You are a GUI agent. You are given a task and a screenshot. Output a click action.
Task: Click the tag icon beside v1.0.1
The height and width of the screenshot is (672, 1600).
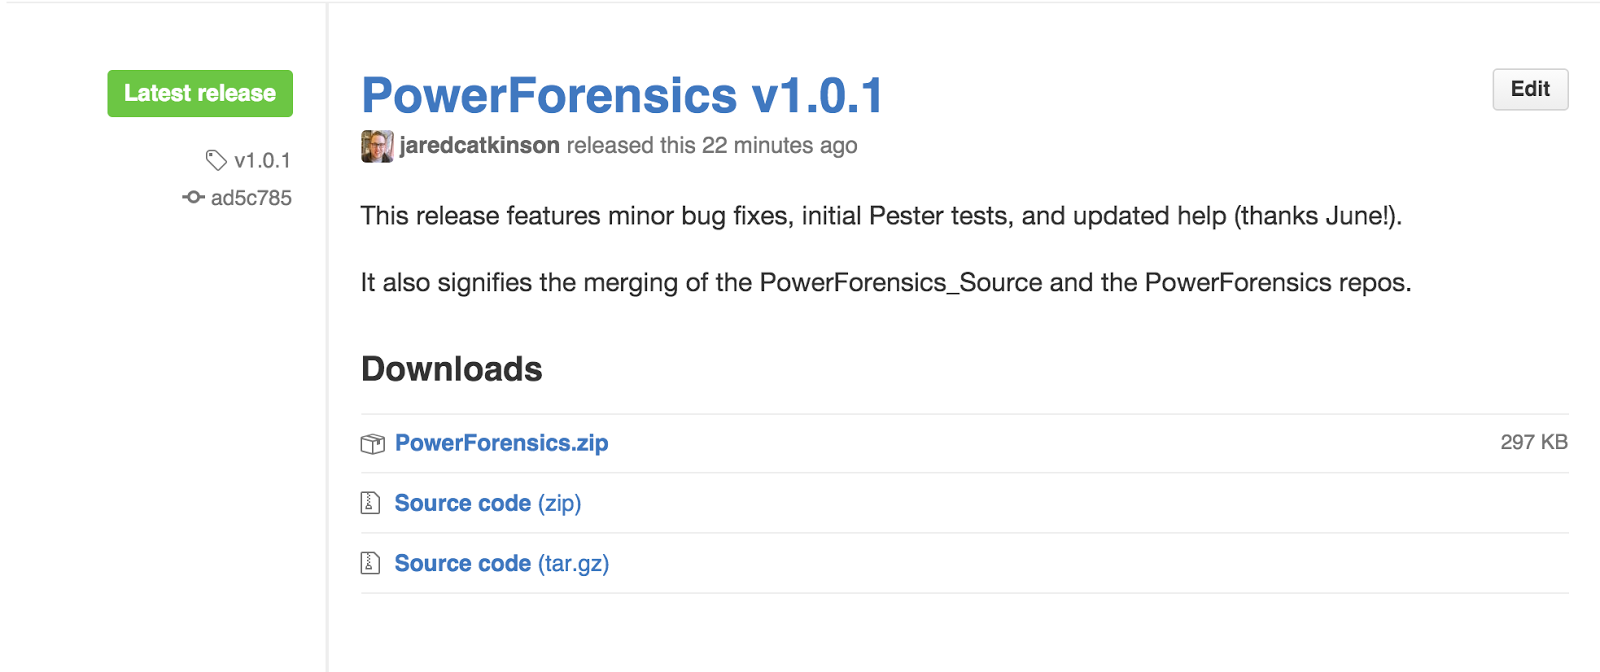216,160
